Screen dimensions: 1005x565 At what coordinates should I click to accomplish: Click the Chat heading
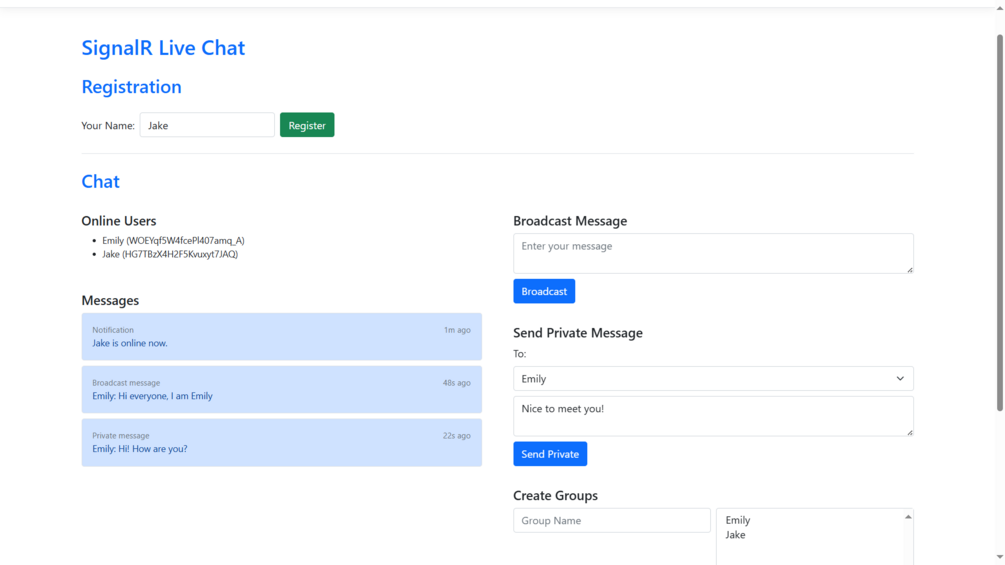point(101,181)
